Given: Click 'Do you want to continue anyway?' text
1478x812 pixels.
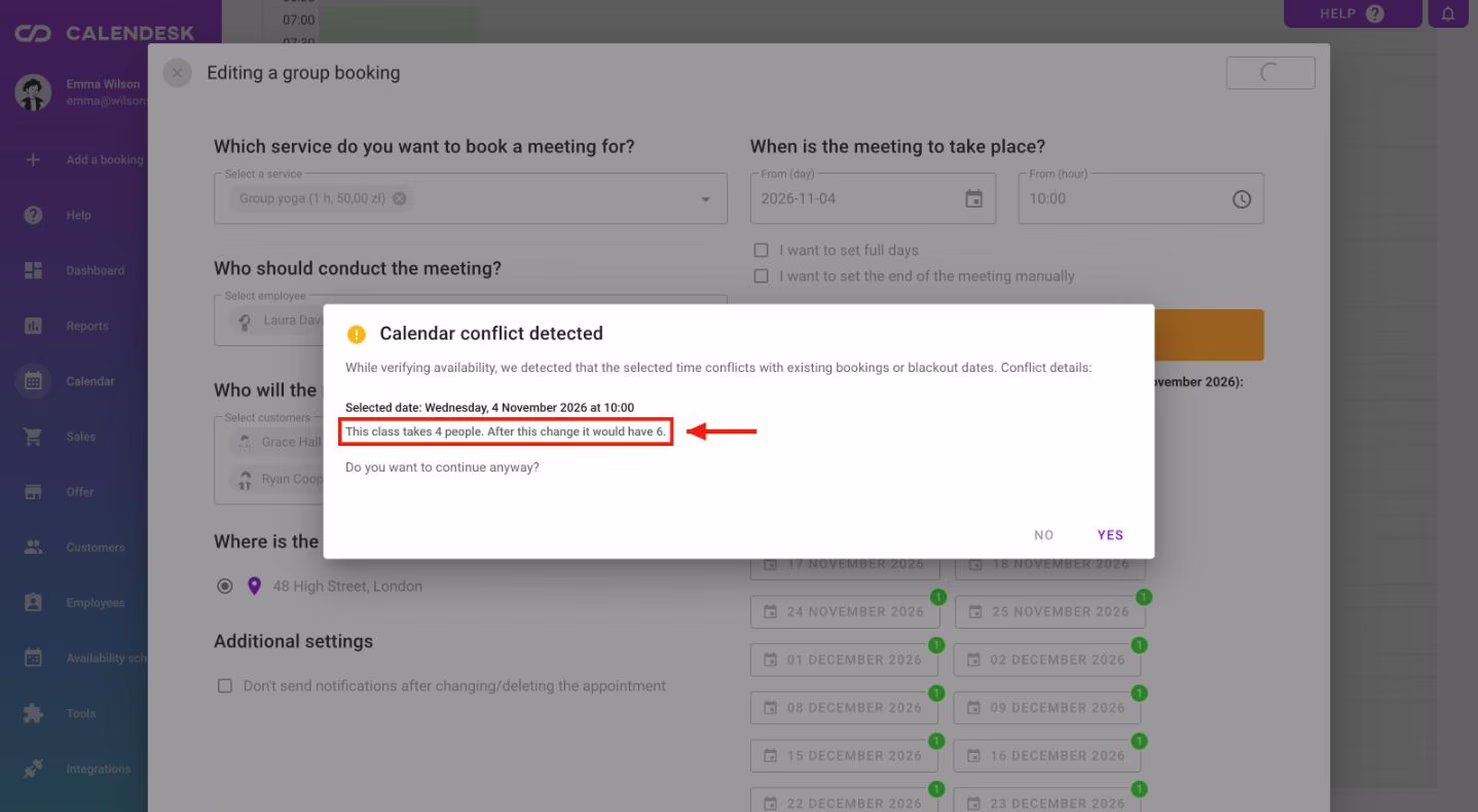Looking at the screenshot, I should coord(442,467).
